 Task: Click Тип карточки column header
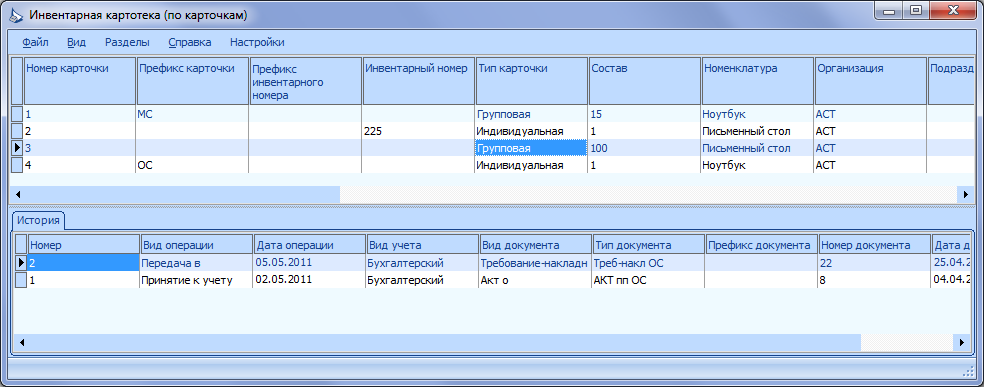(532, 81)
